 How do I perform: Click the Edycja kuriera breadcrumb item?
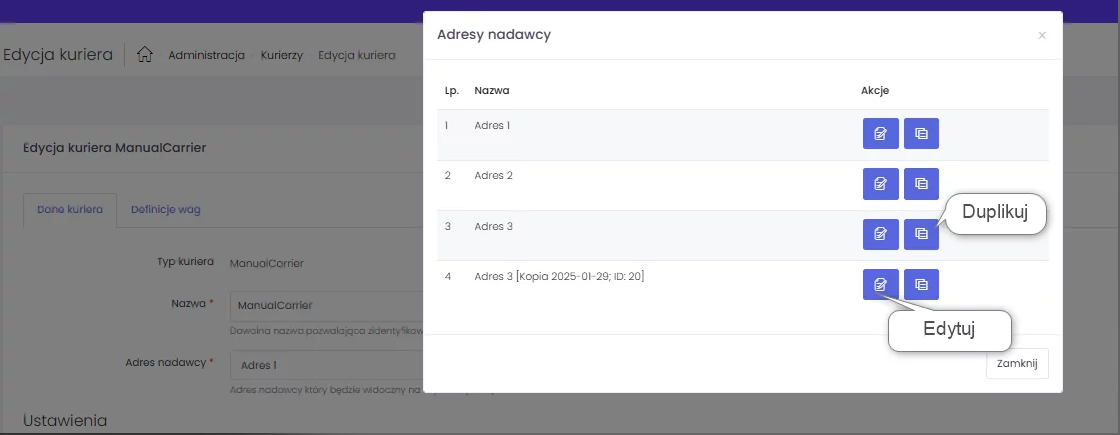coord(356,55)
